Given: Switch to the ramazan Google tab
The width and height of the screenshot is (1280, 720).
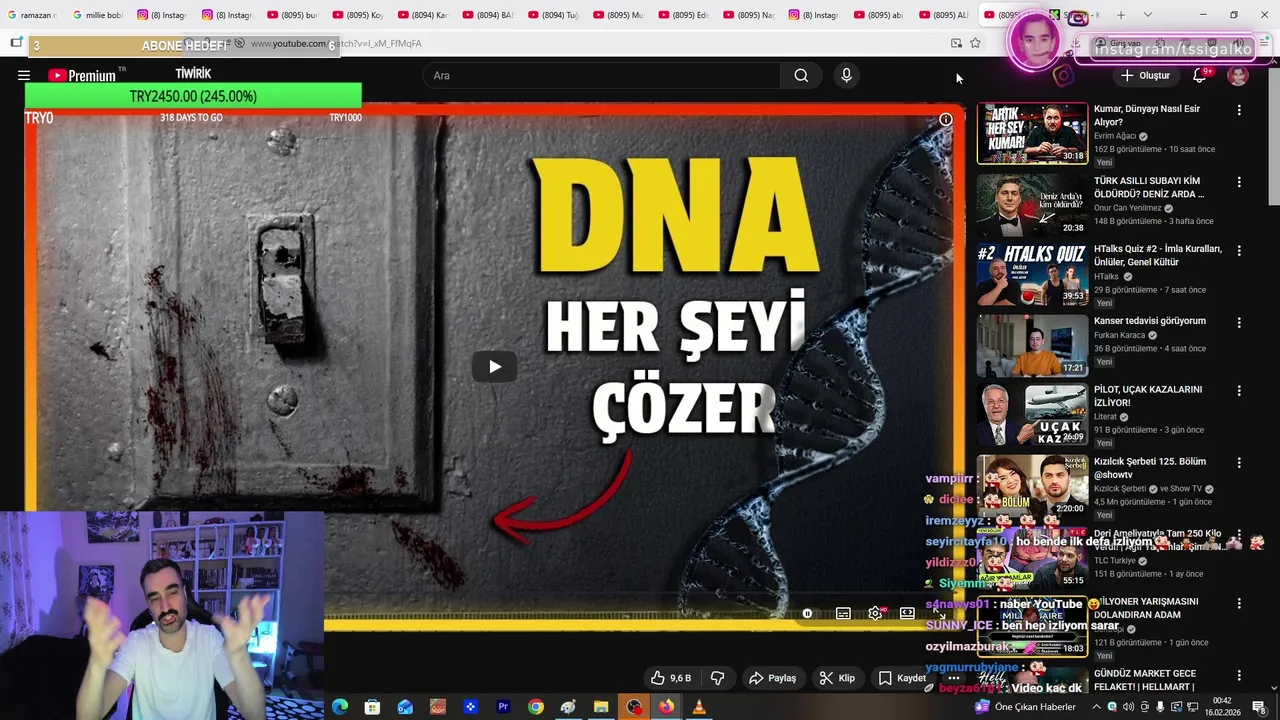Looking at the screenshot, I should (x=33, y=15).
